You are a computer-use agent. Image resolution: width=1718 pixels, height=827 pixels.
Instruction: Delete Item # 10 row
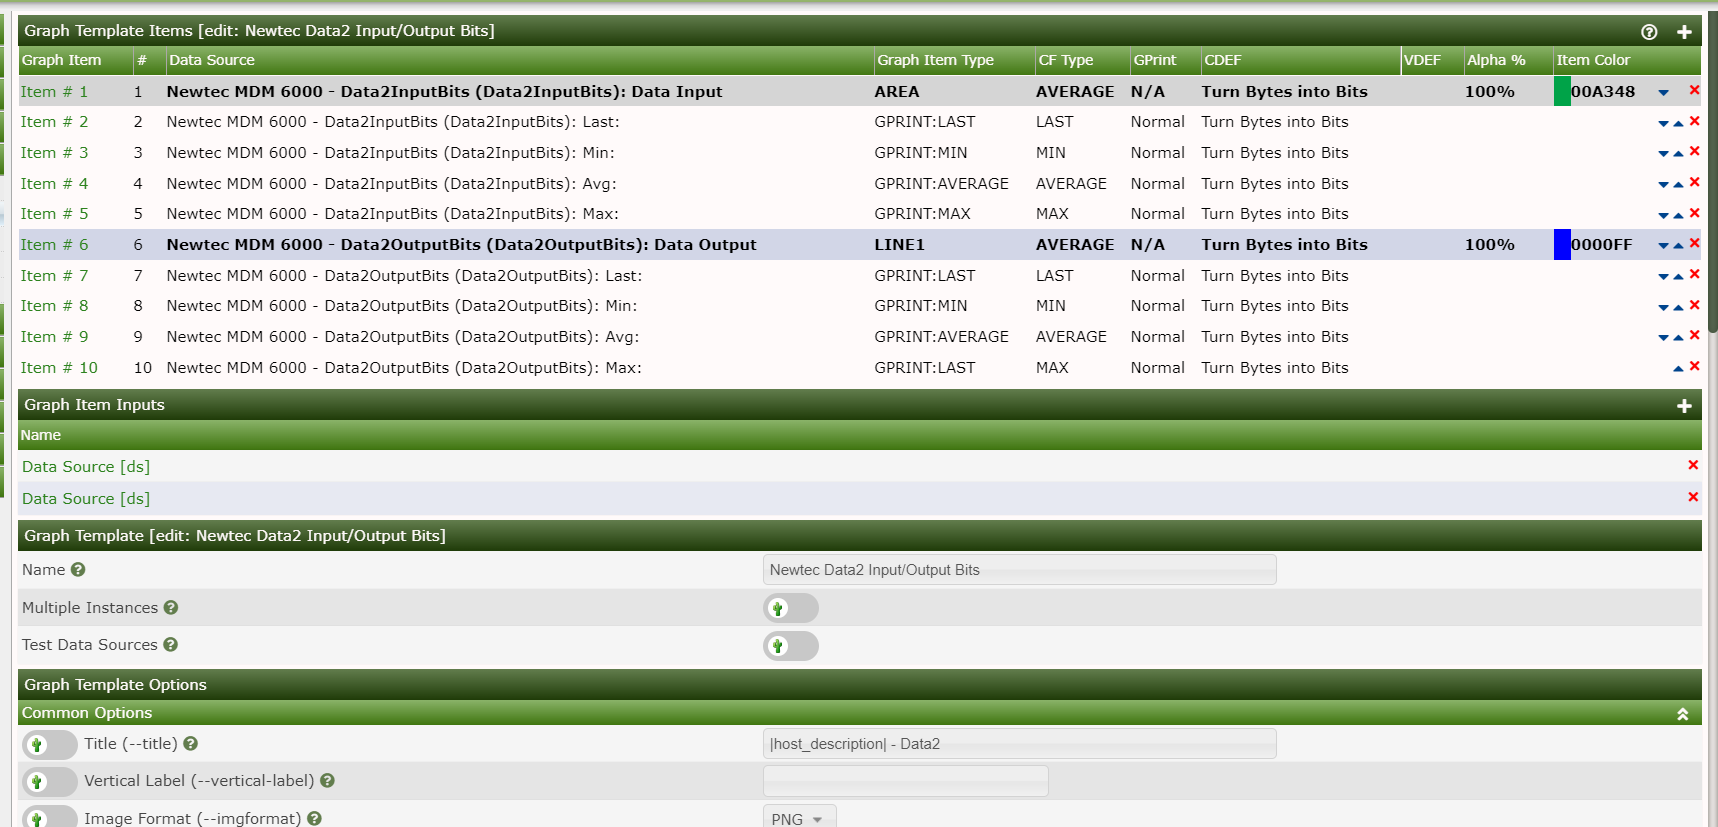[1694, 366]
